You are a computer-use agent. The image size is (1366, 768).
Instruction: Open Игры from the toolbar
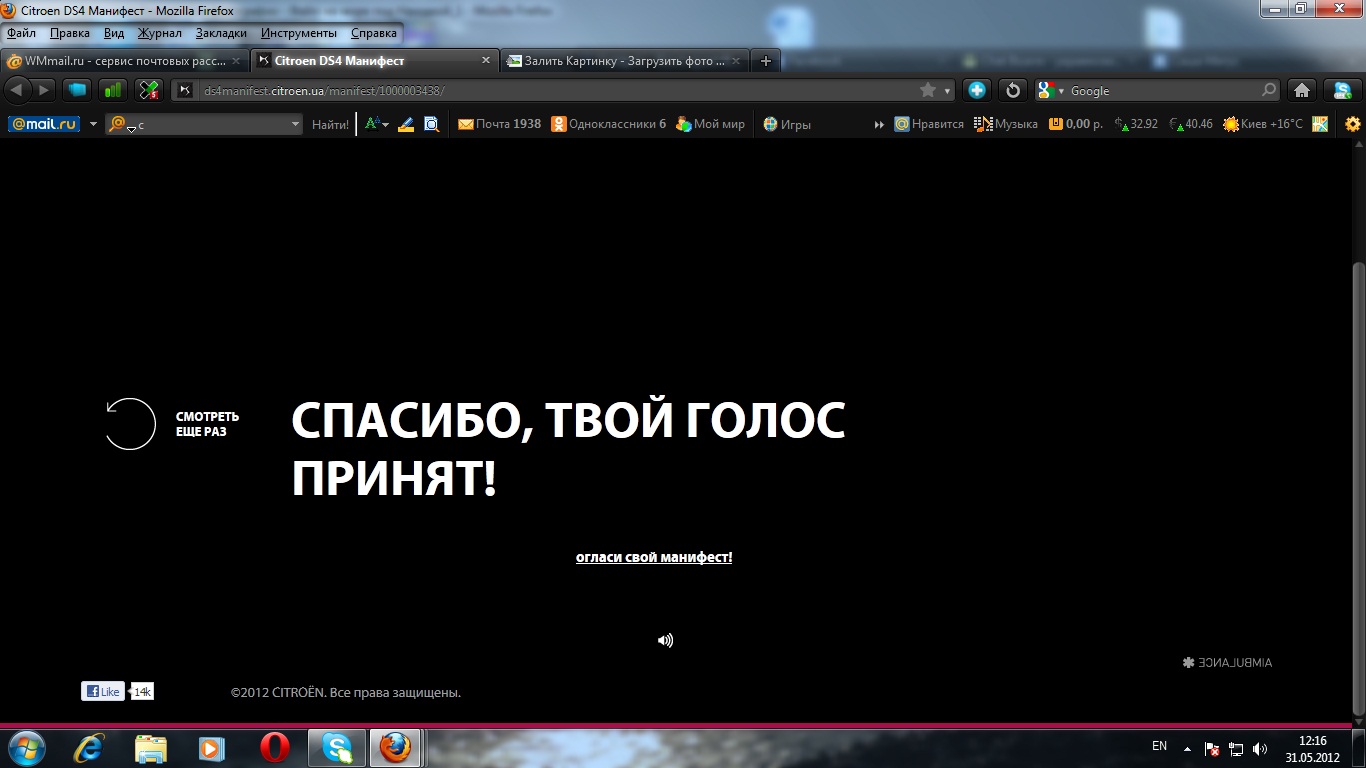click(787, 124)
